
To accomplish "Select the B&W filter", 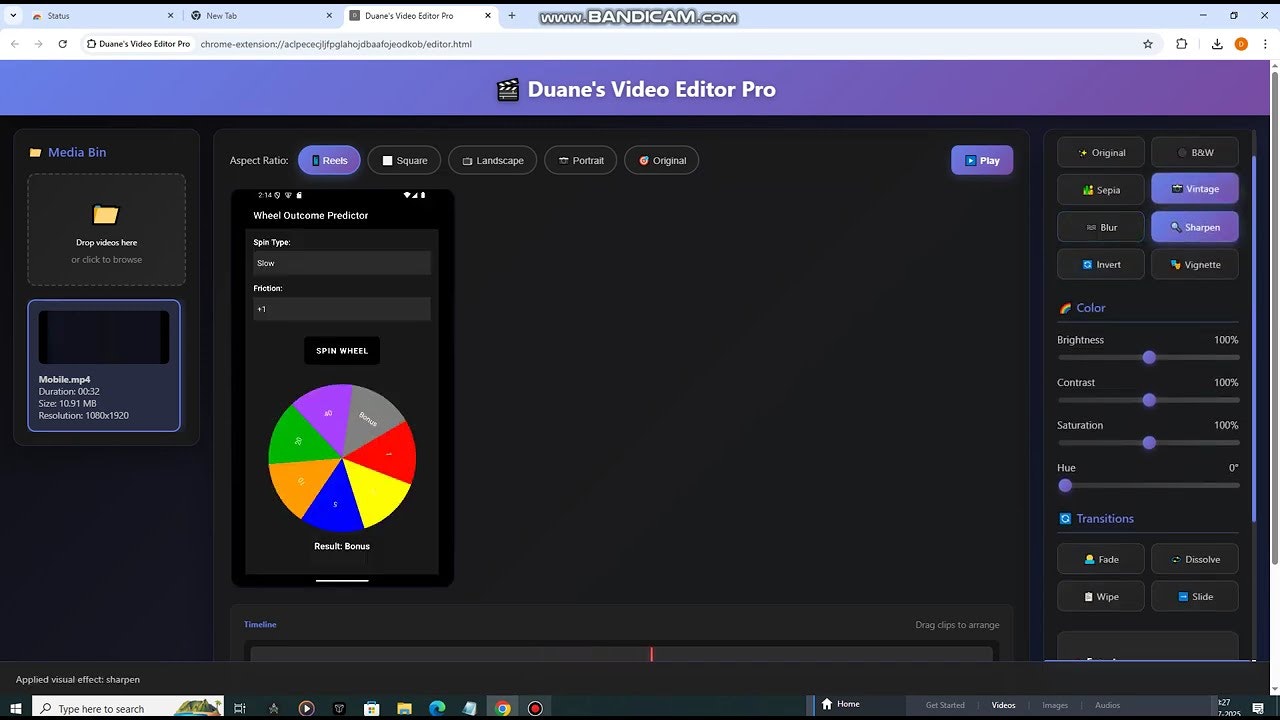I will coord(1195,152).
